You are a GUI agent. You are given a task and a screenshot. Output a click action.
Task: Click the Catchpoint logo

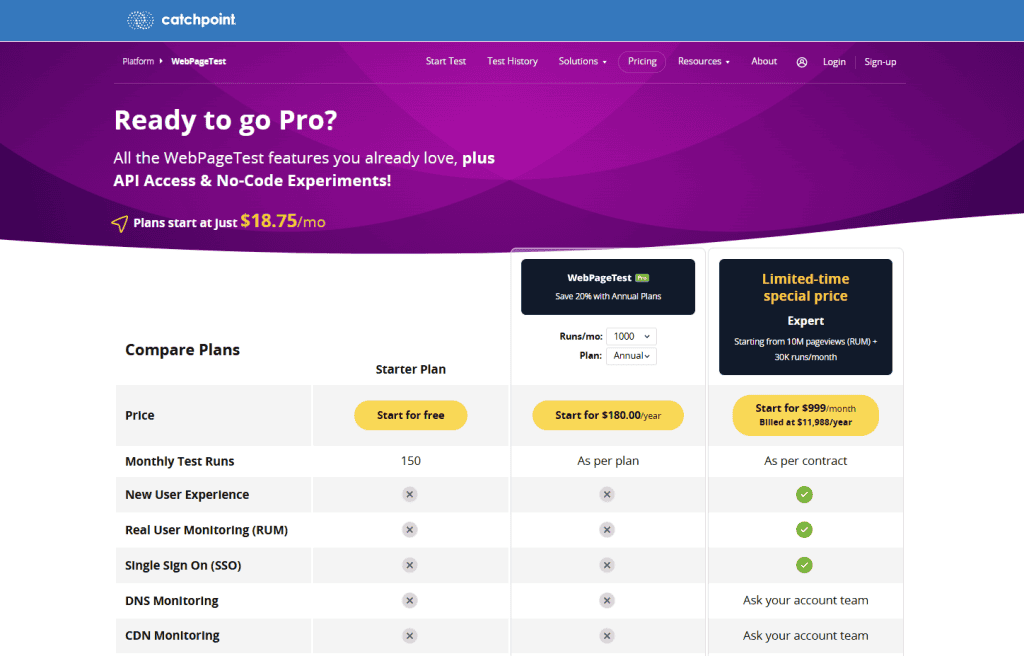tap(182, 20)
